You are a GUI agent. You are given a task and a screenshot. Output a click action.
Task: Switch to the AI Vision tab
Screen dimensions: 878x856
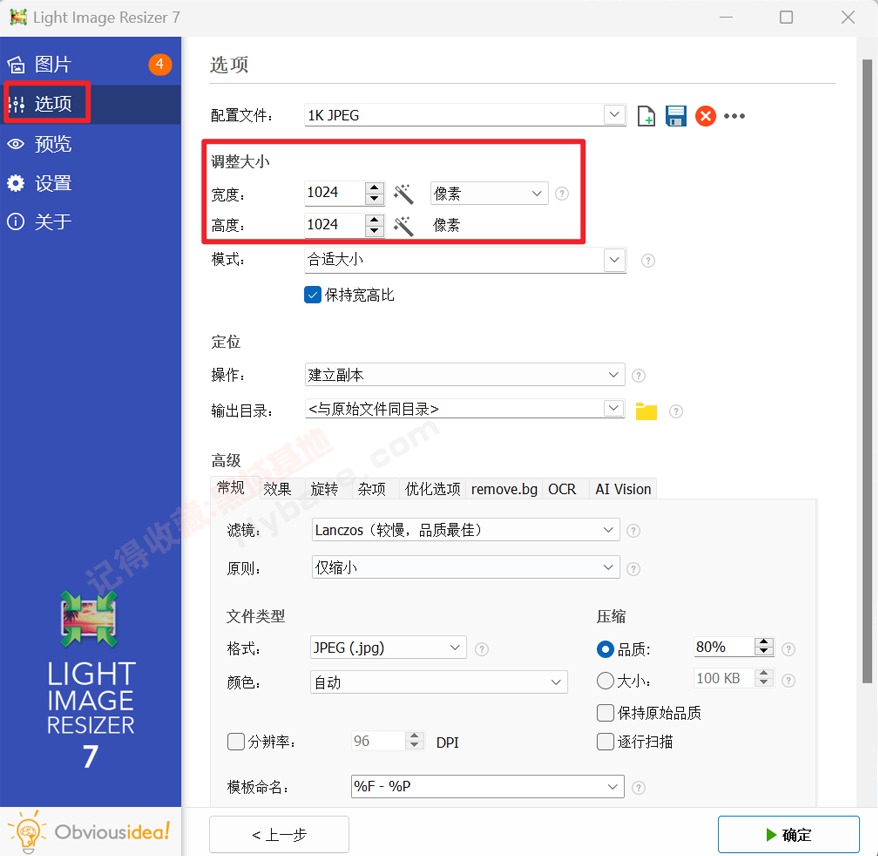click(x=623, y=489)
